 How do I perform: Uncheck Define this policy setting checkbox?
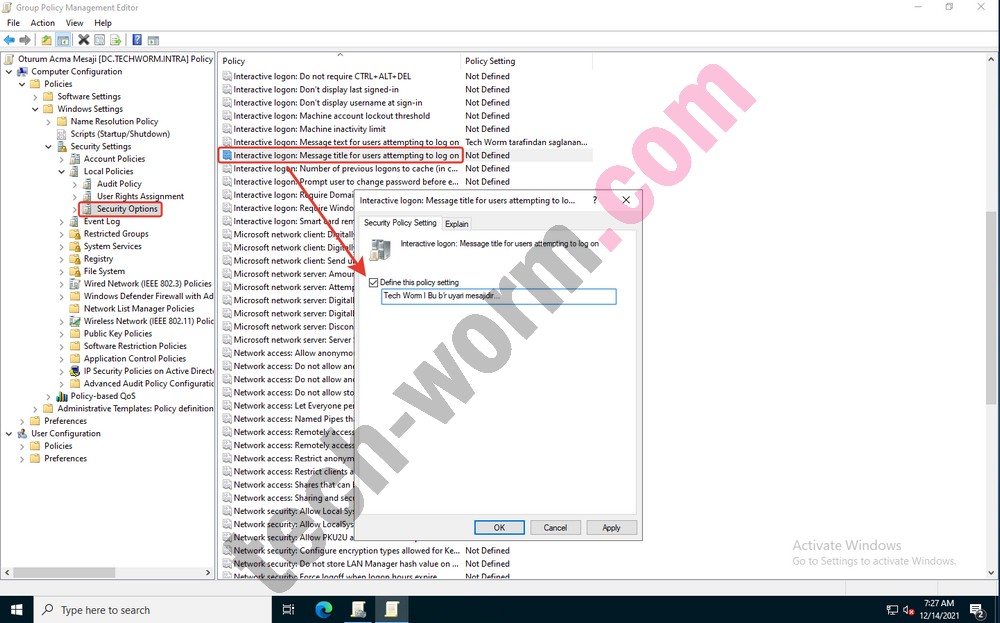[x=374, y=283]
